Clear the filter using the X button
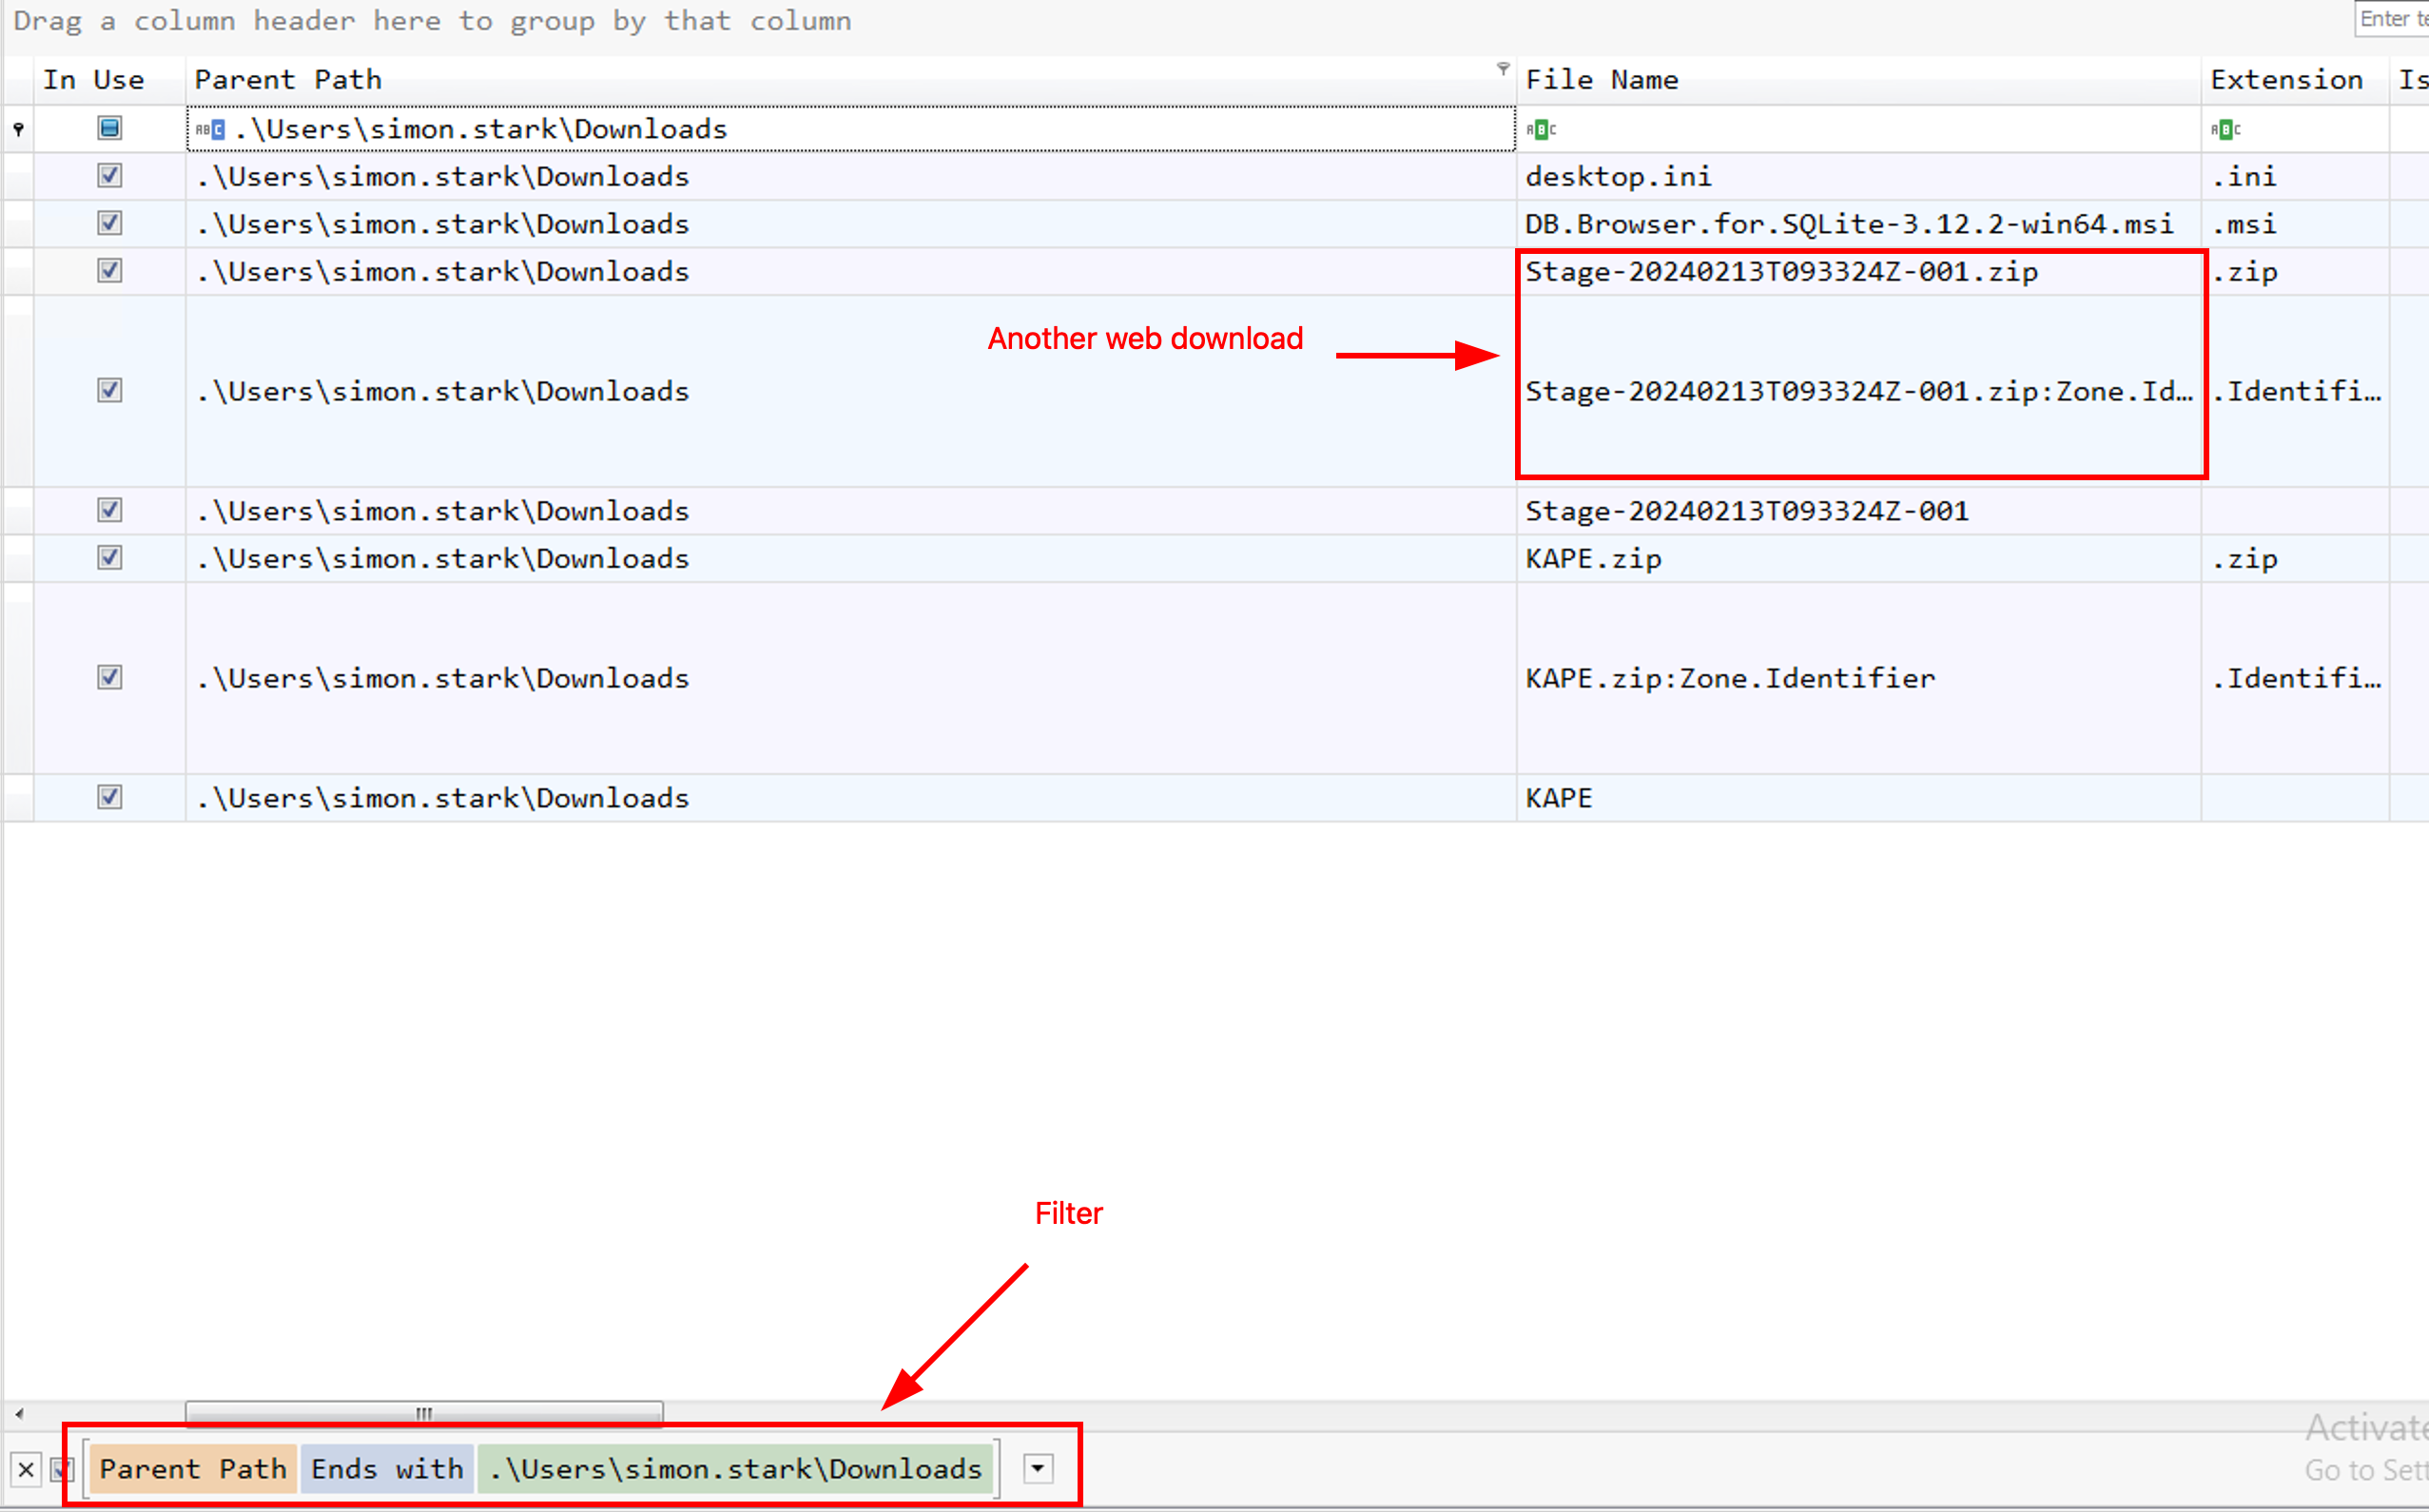 point(26,1469)
